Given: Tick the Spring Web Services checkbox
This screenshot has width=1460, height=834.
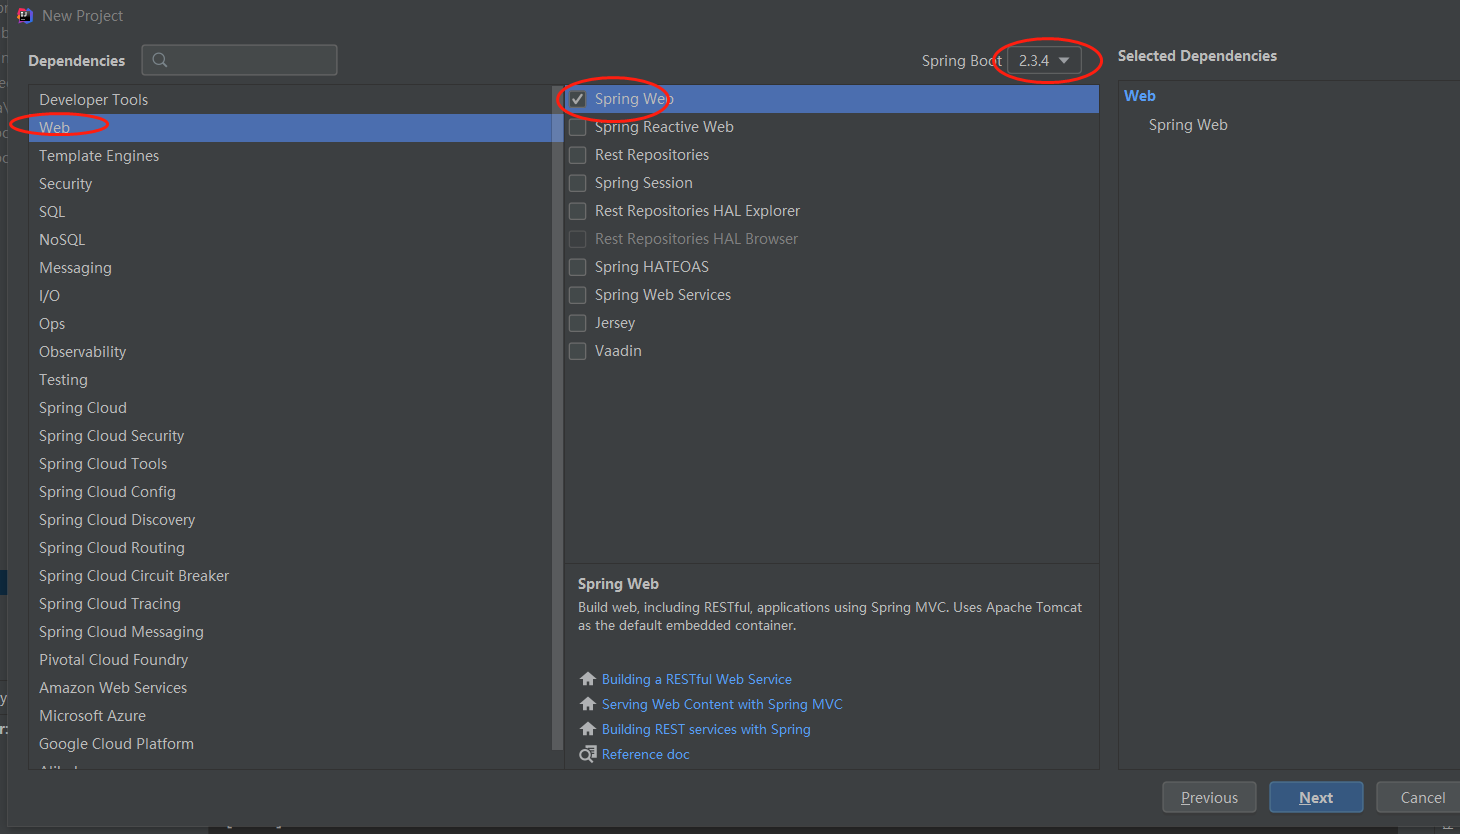Looking at the screenshot, I should (x=578, y=295).
